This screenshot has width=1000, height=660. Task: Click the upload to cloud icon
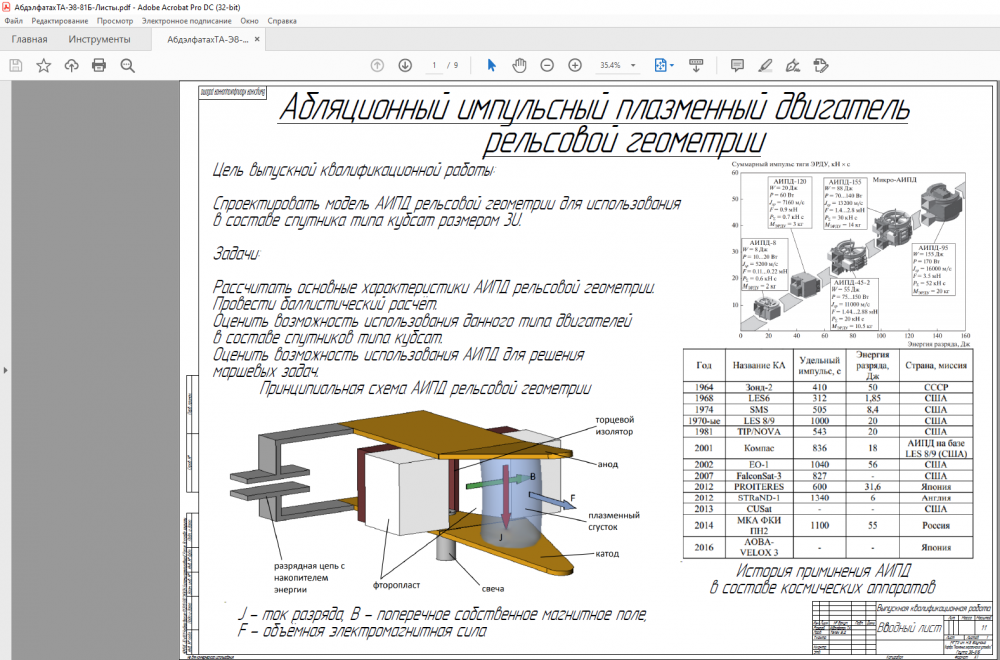point(71,65)
